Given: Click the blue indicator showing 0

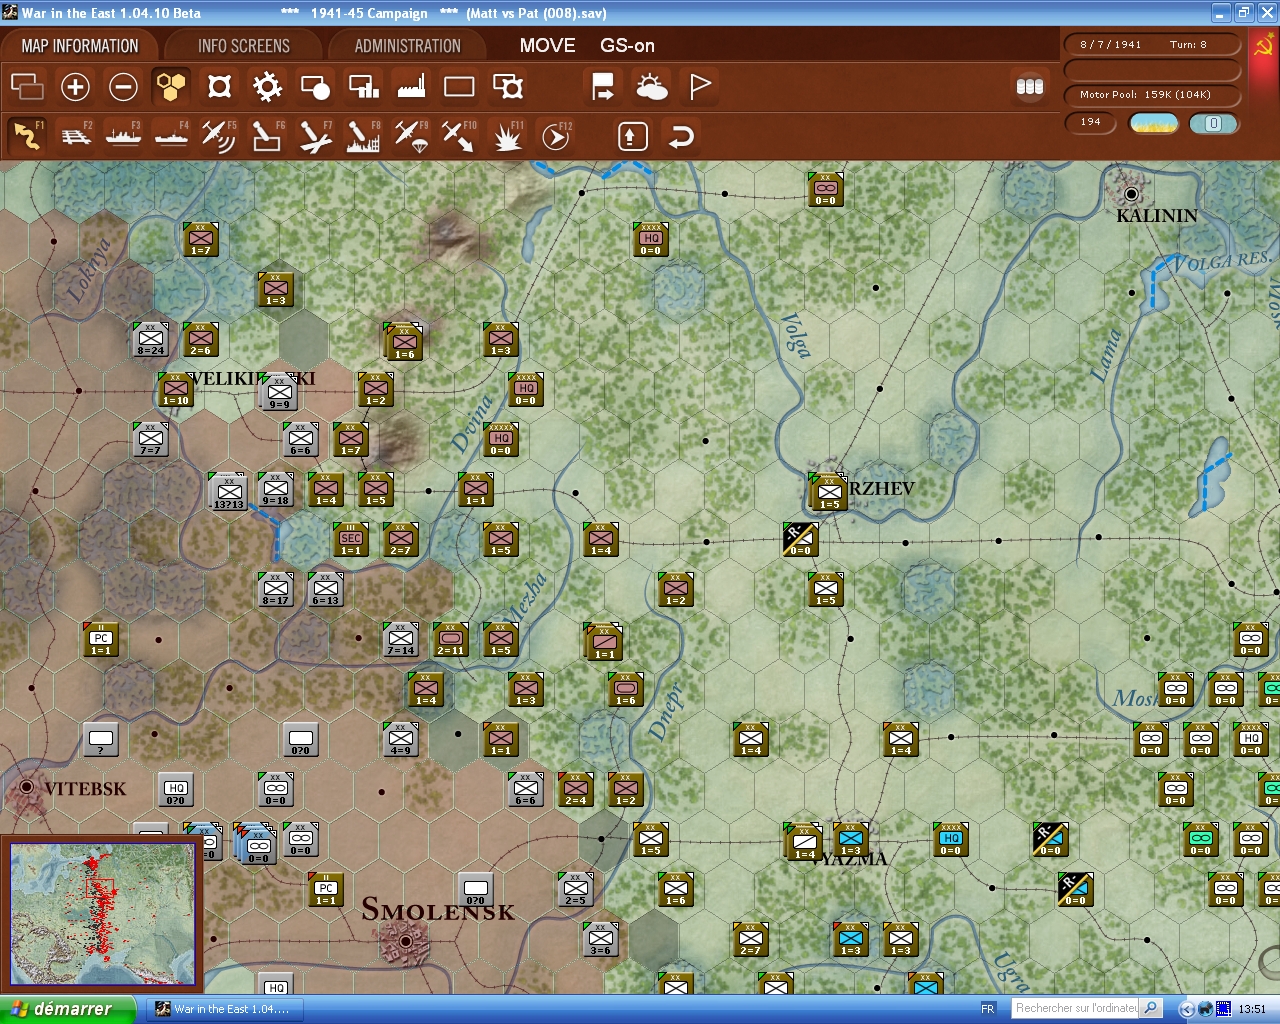Looking at the screenshot, I should coord(1213,123).
